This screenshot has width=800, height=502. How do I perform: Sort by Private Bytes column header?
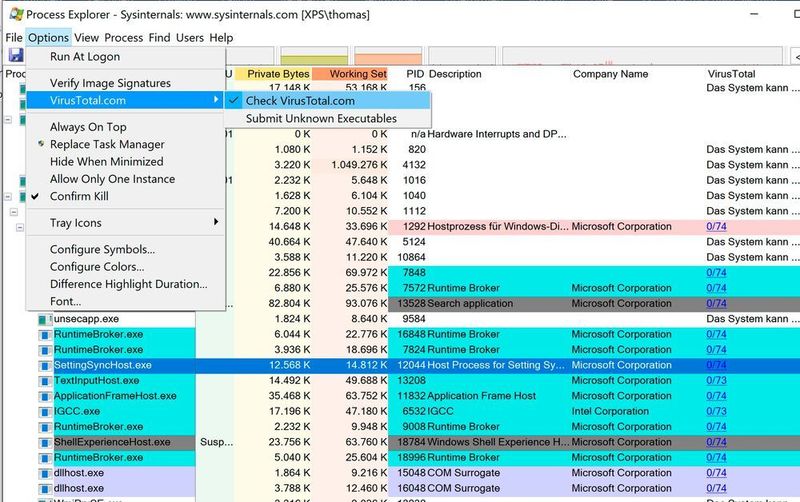tap(273, 74)
